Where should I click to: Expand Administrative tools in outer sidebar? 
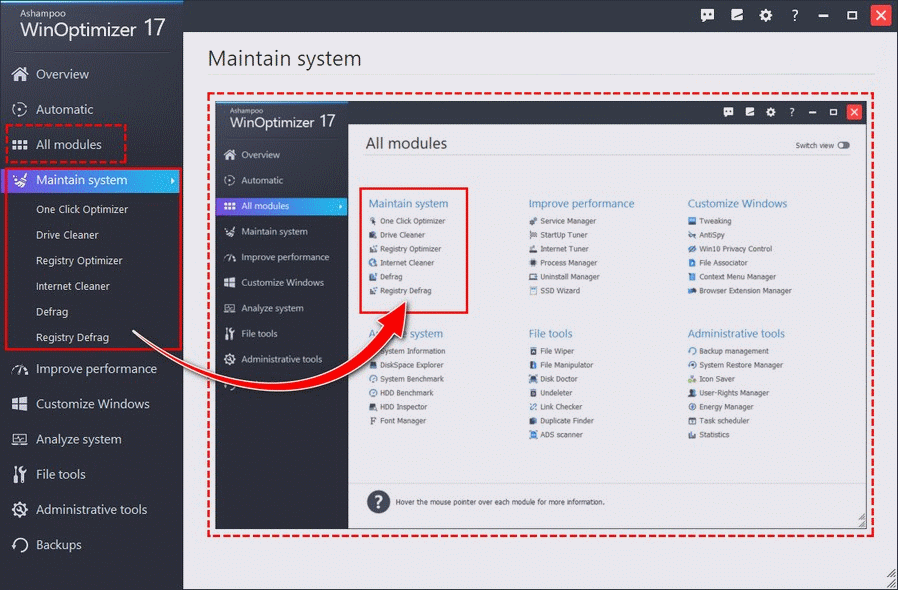point(92,510)
